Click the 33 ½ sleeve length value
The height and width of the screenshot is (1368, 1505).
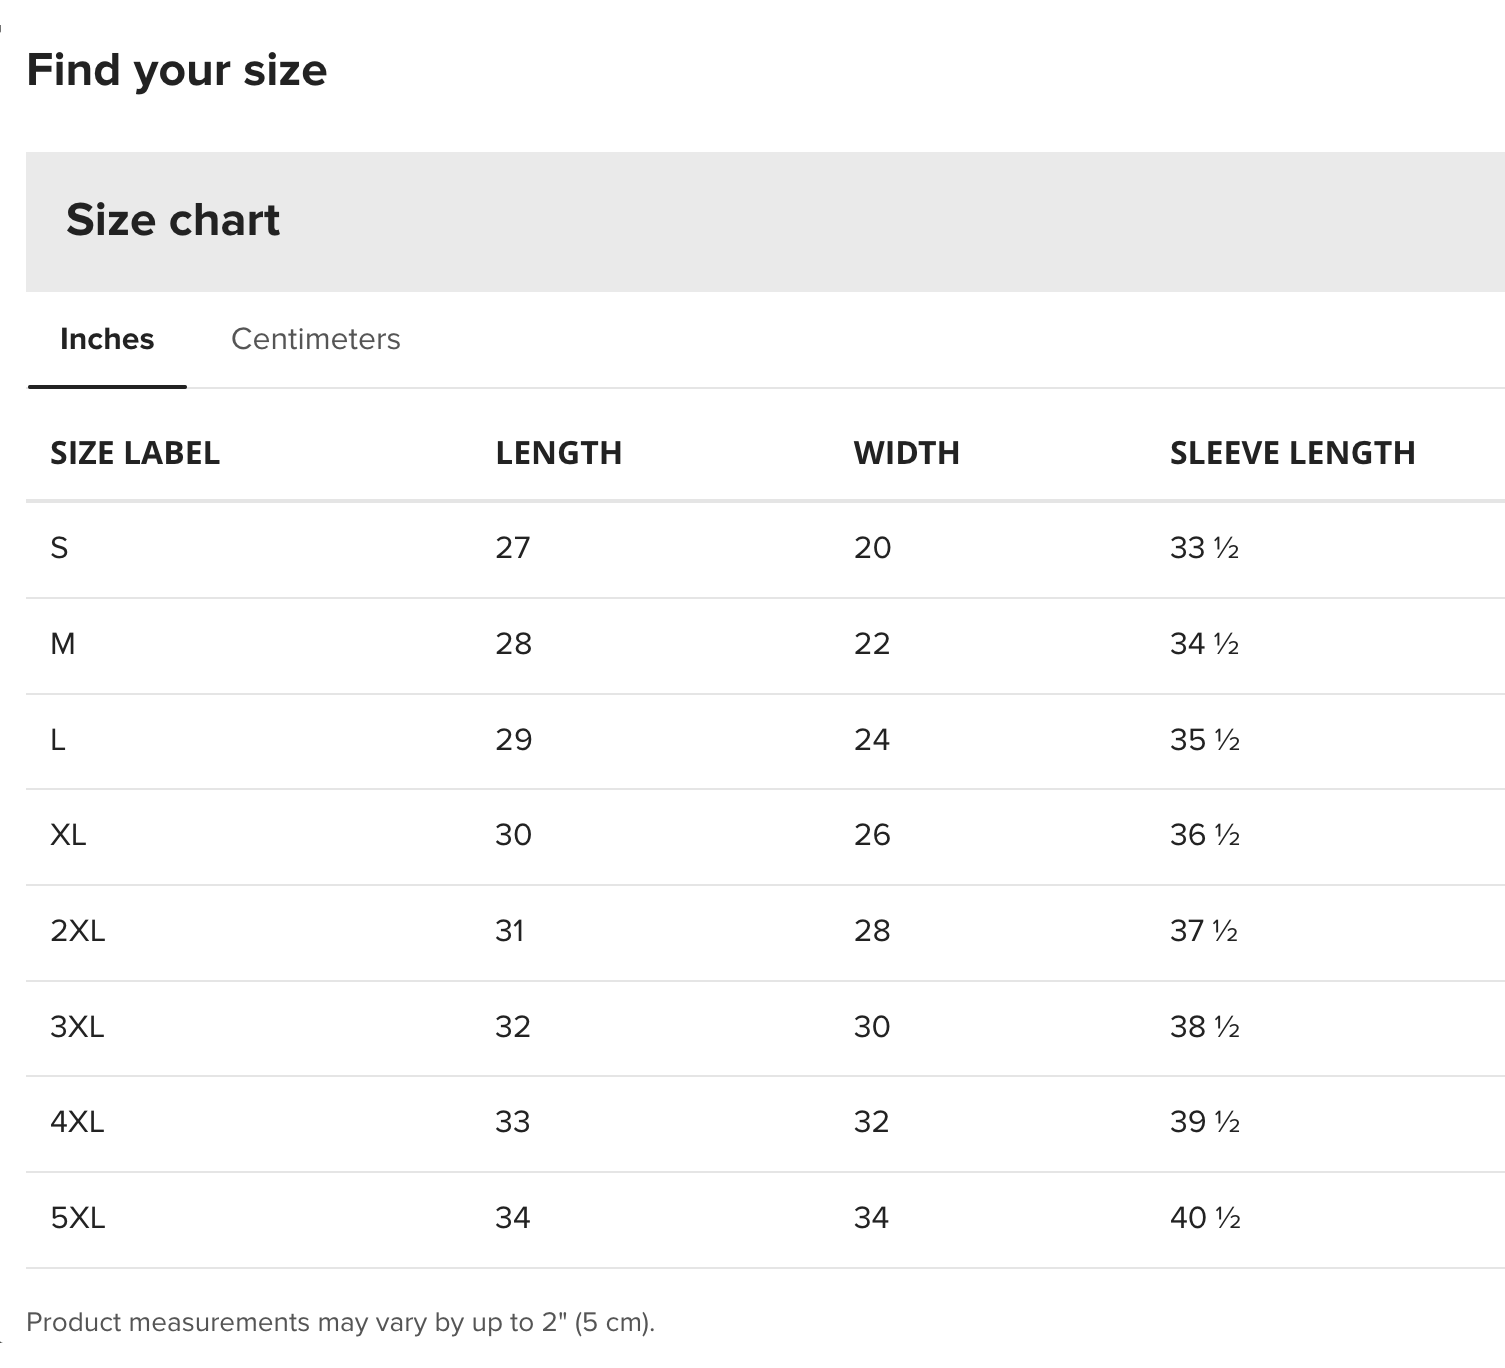tap(1204, 548)
